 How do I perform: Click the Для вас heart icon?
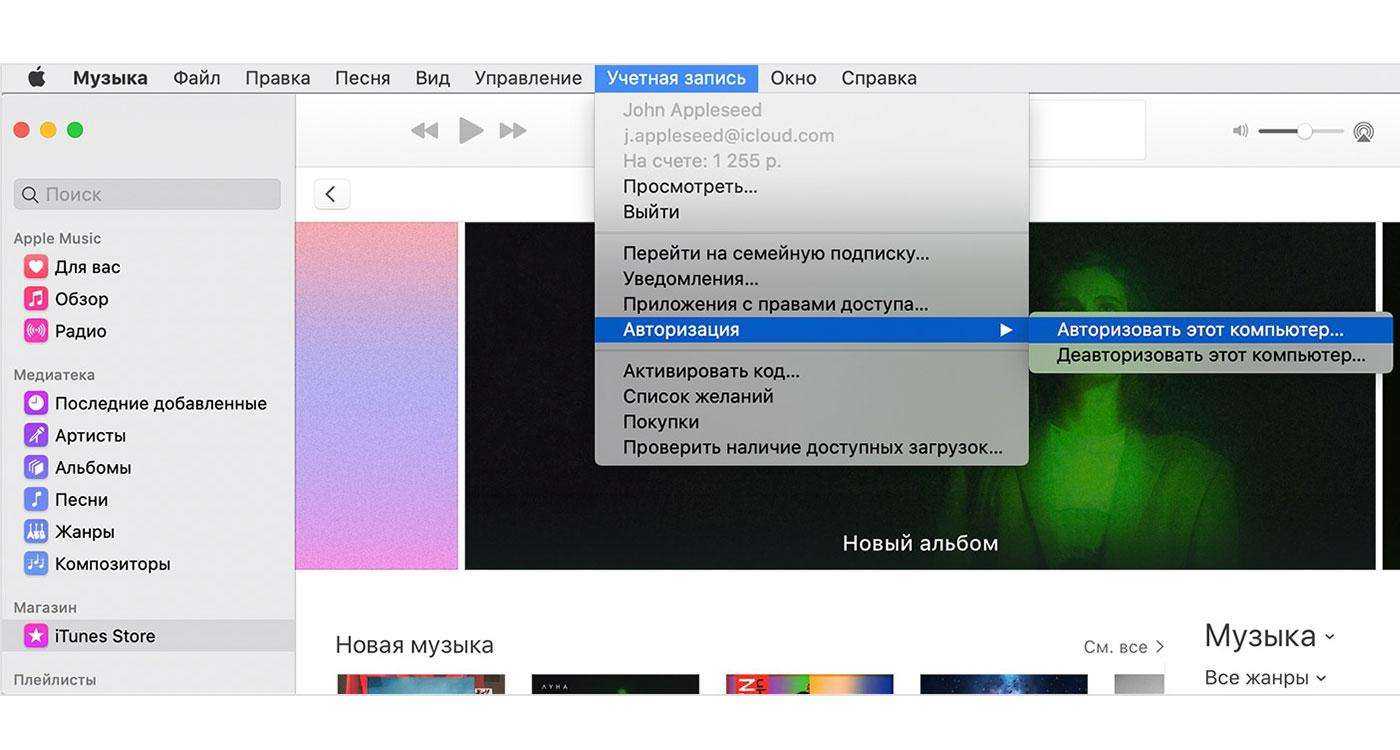click(x=36, y=267)
